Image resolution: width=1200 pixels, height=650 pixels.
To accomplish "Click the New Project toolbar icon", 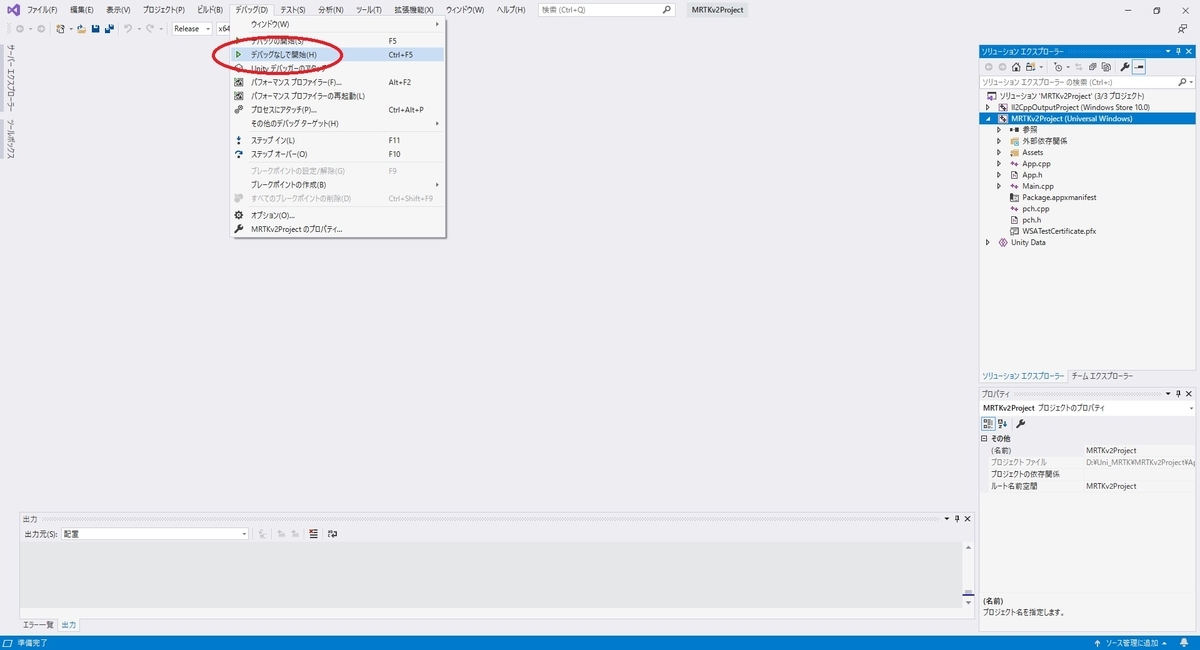I will click(62, 29).
